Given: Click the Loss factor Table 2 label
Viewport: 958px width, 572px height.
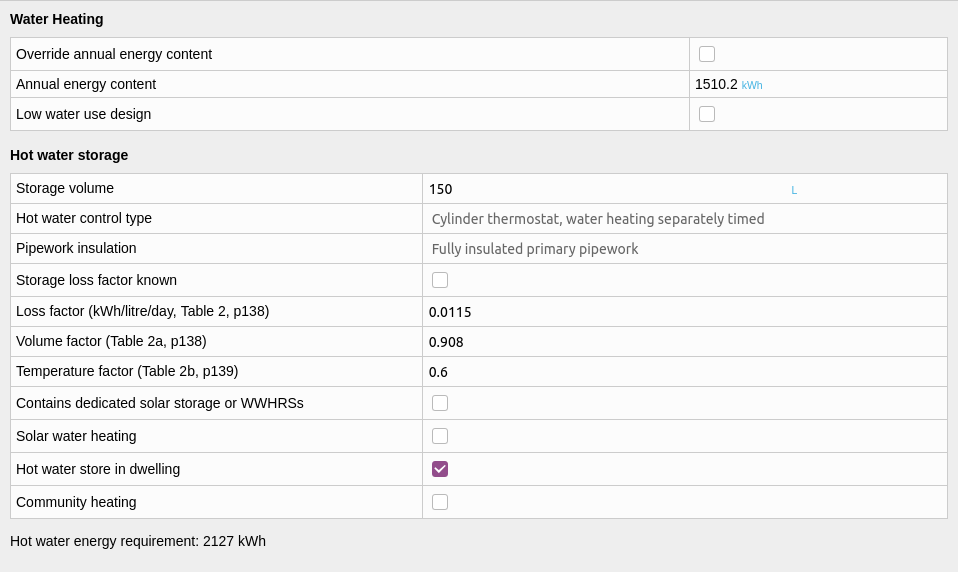Looking at the screenshot, I should click(142, 311).
